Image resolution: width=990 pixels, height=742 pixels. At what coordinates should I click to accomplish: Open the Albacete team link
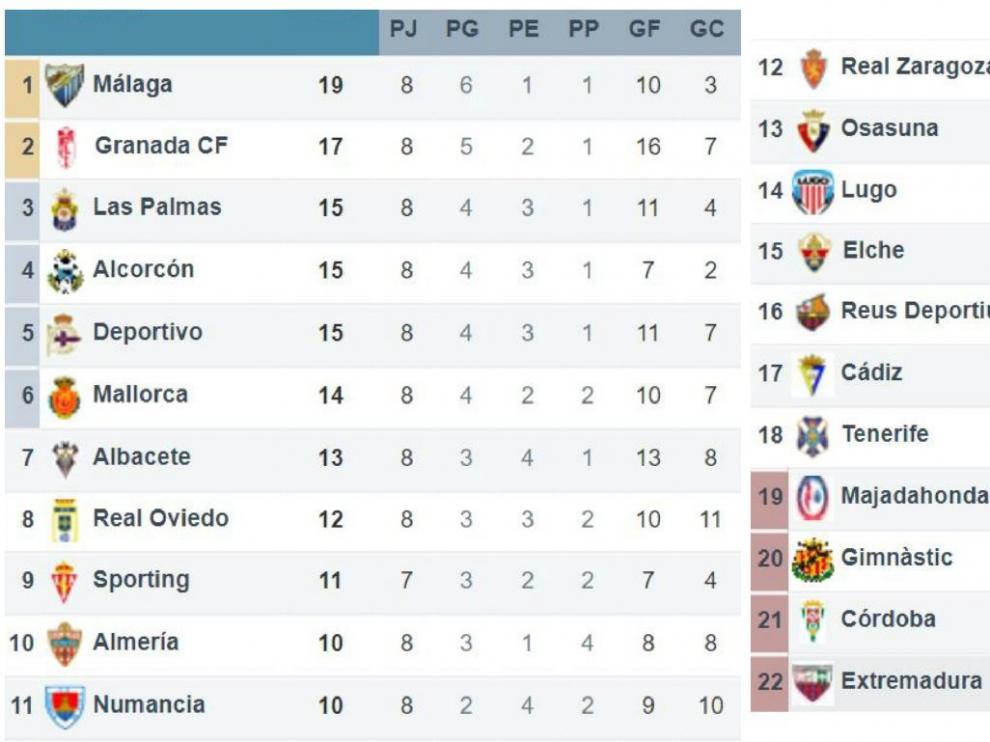click(142, 457)
